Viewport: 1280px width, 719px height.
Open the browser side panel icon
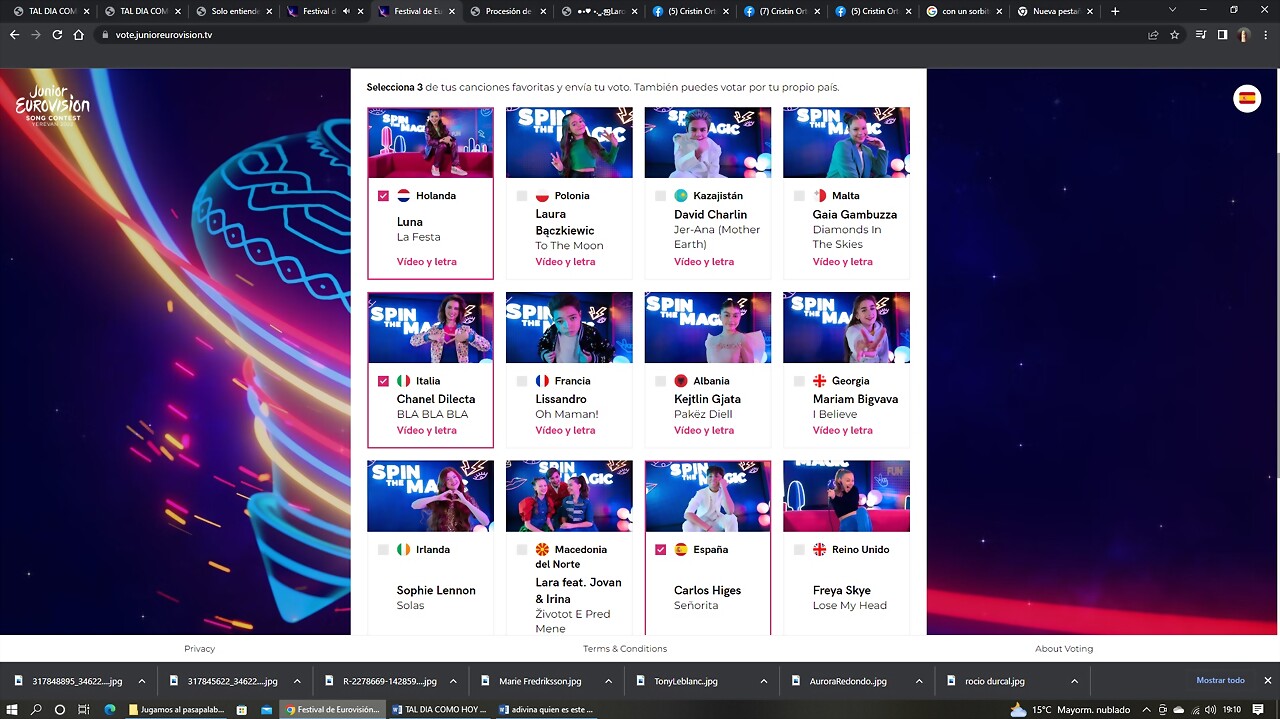pyautogui.click(x=1222, y=34)
